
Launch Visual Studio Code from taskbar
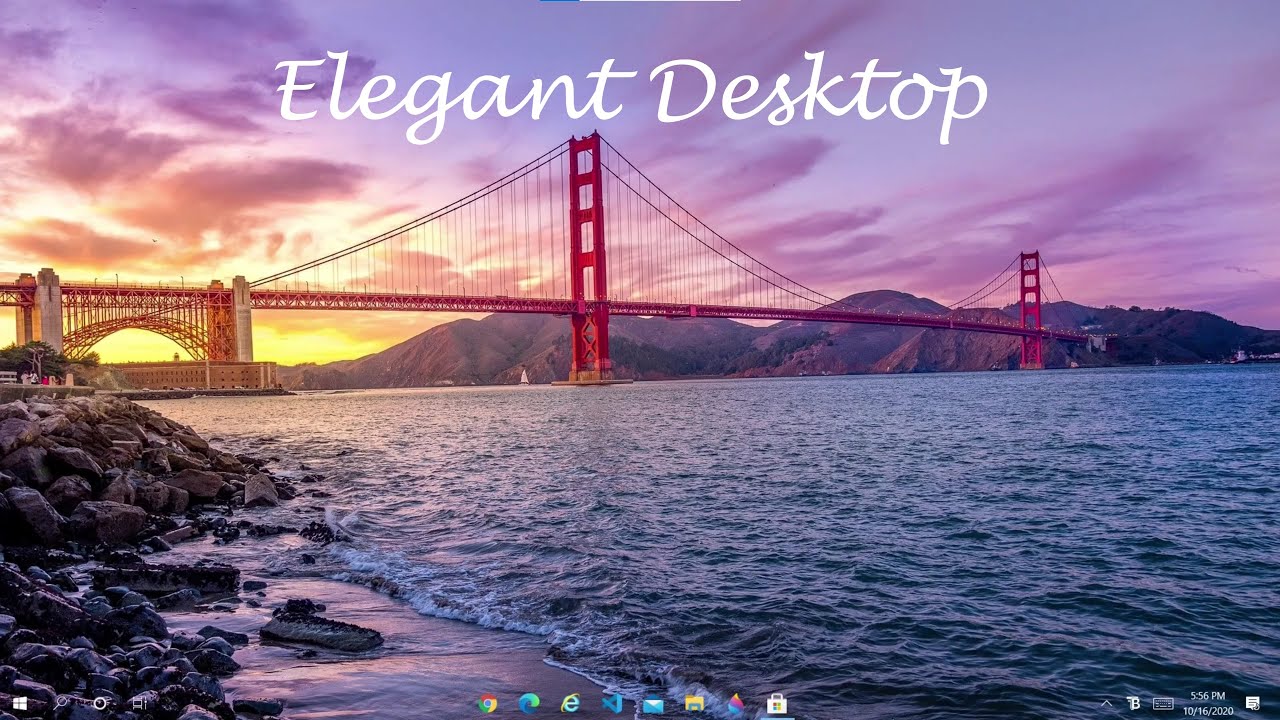(x=612, y=704)
